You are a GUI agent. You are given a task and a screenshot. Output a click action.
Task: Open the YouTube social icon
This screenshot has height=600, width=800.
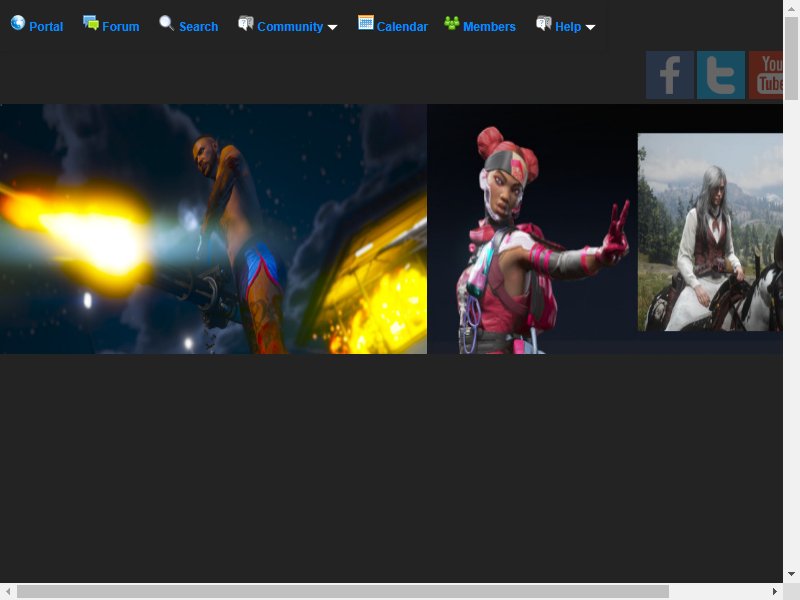766,75
